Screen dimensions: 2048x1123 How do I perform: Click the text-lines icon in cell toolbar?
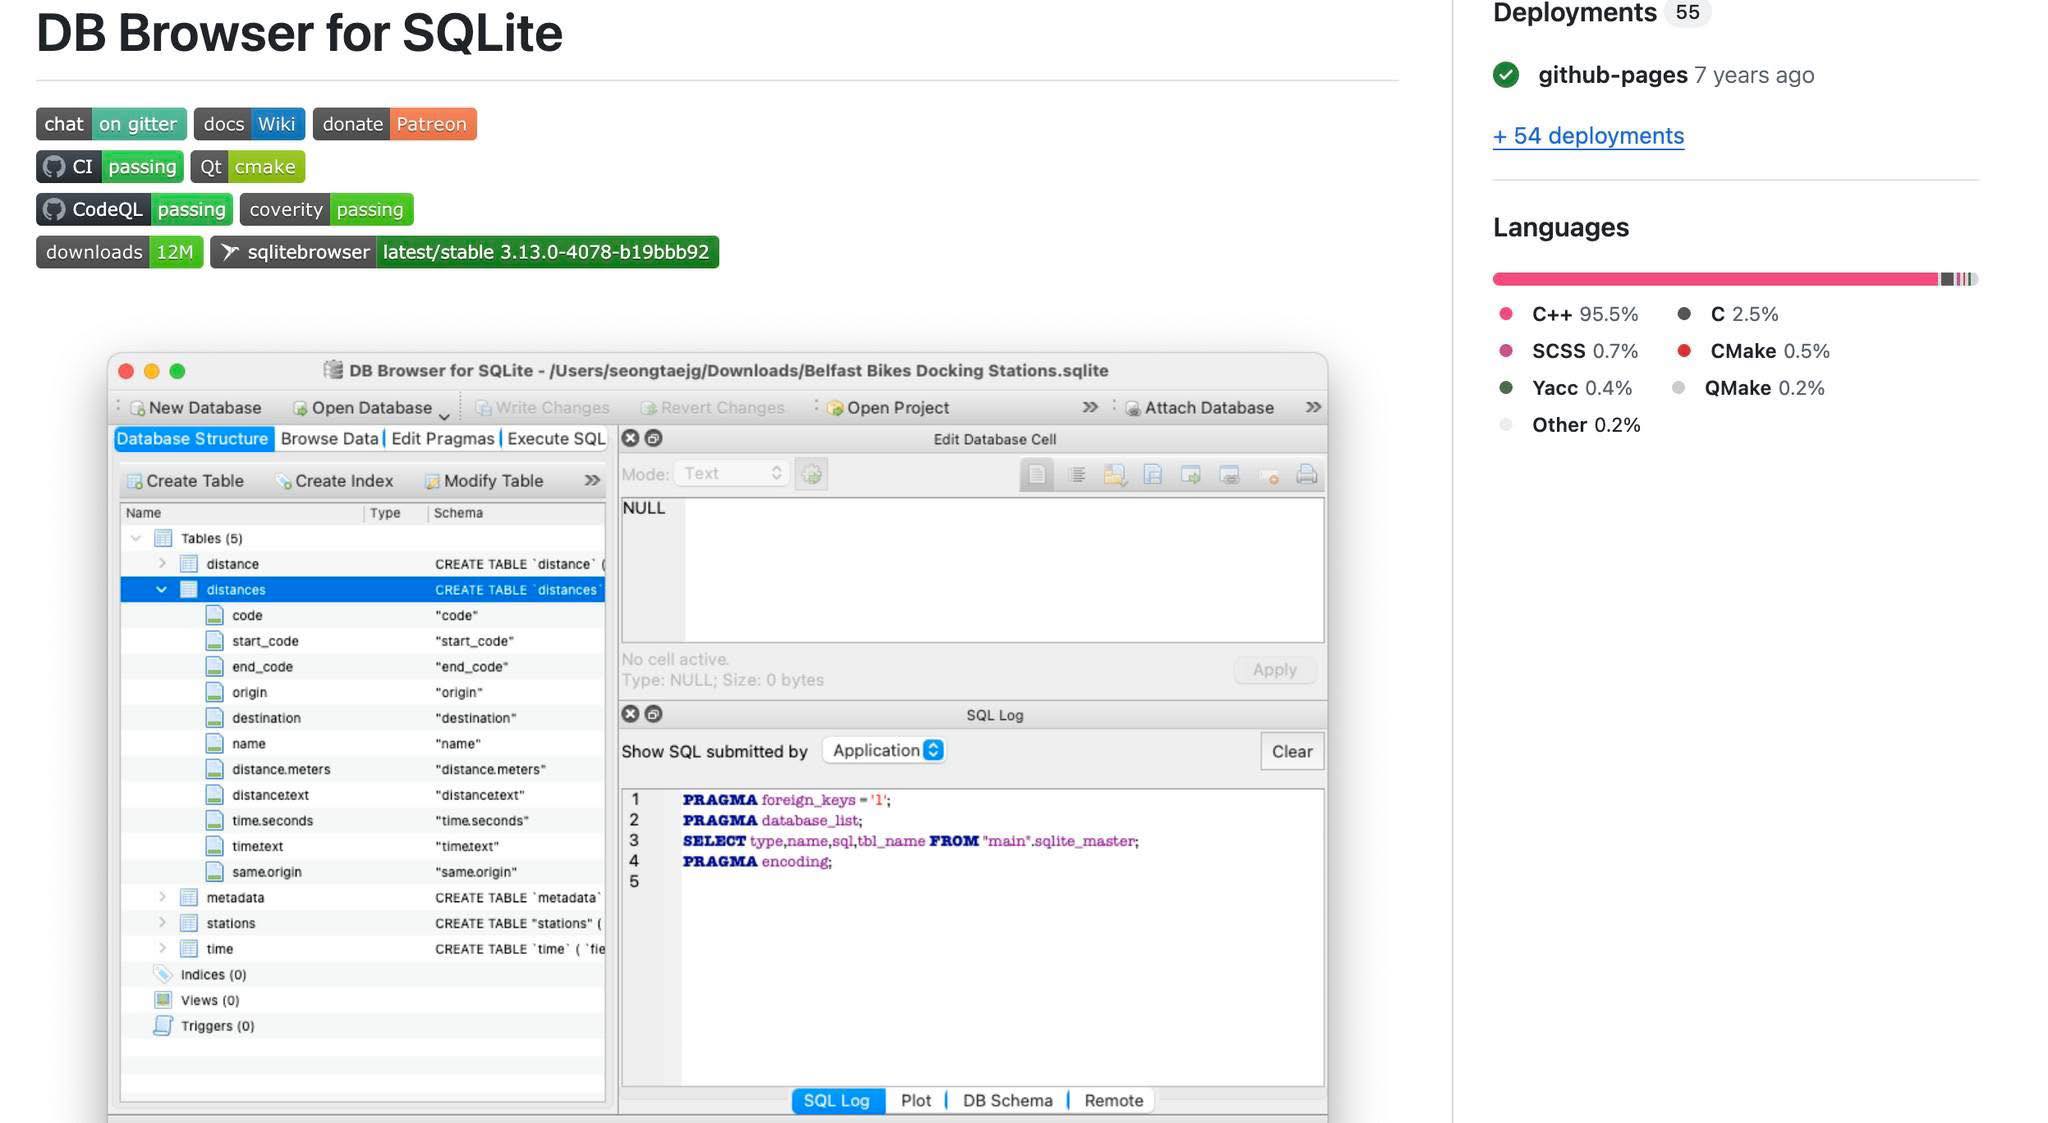click(1076, 475)
